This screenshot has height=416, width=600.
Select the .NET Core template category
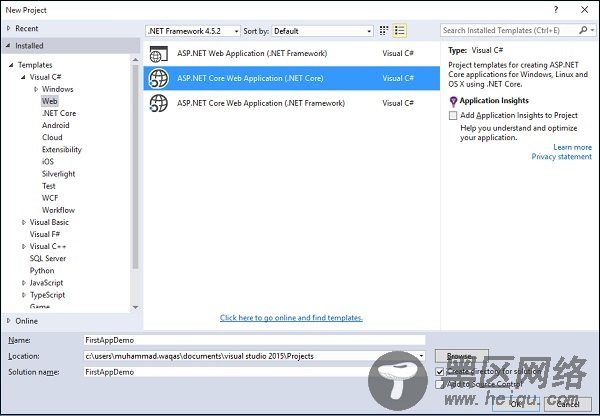59,113
